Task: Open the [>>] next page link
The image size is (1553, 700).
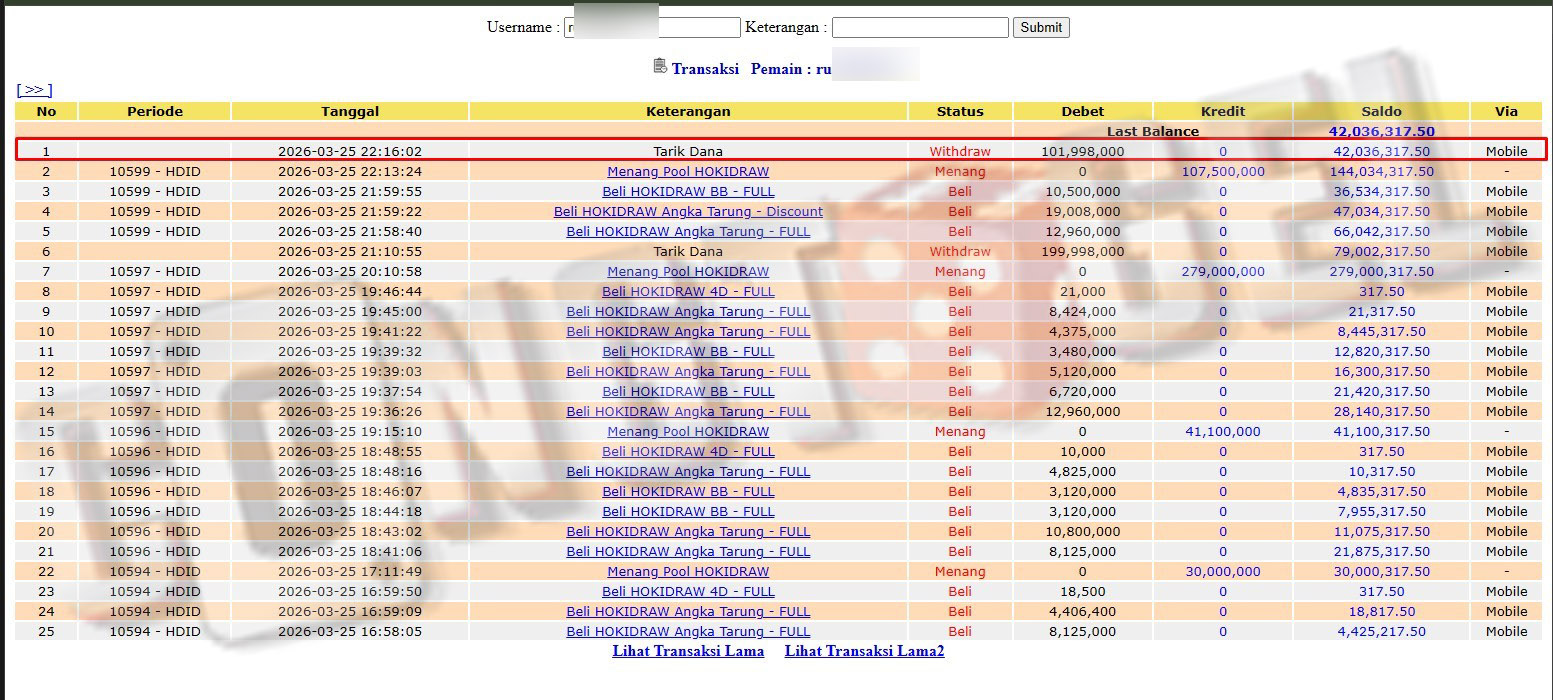Action: tap(34, 90)
